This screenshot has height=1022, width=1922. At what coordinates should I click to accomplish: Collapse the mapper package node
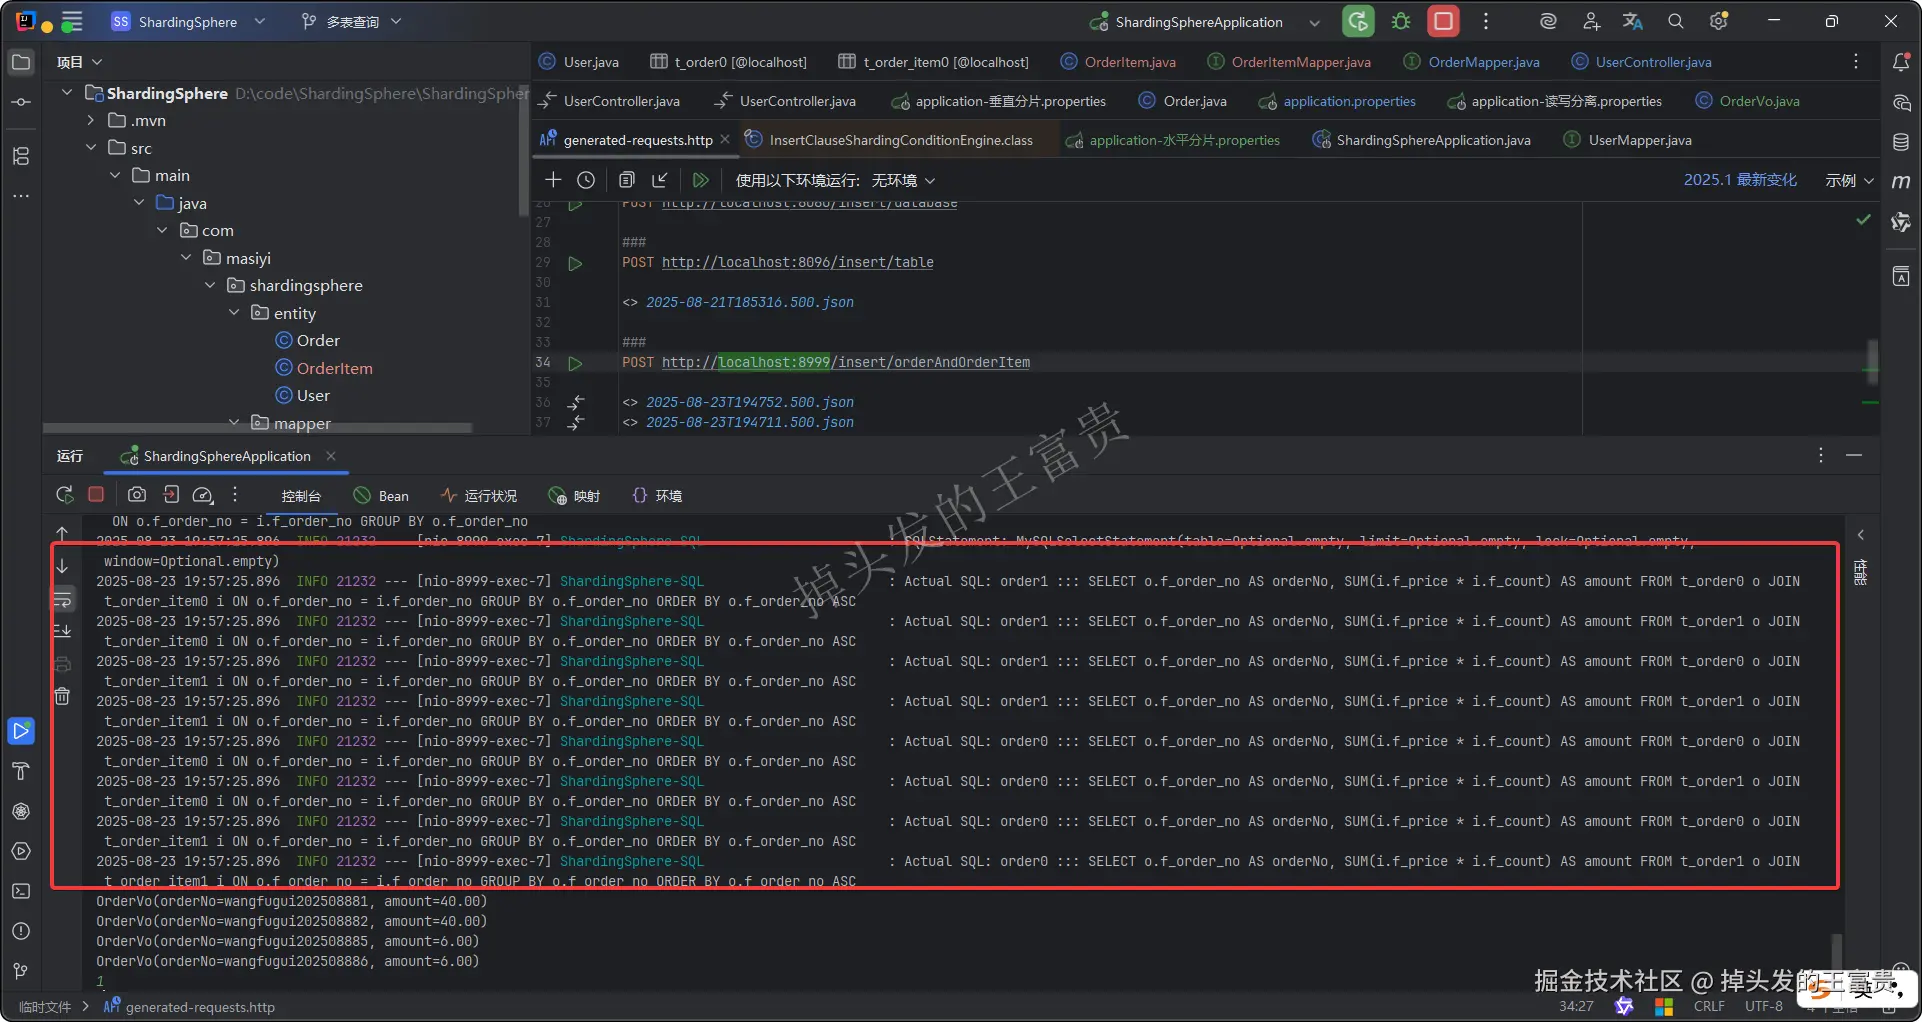(234, 423)
